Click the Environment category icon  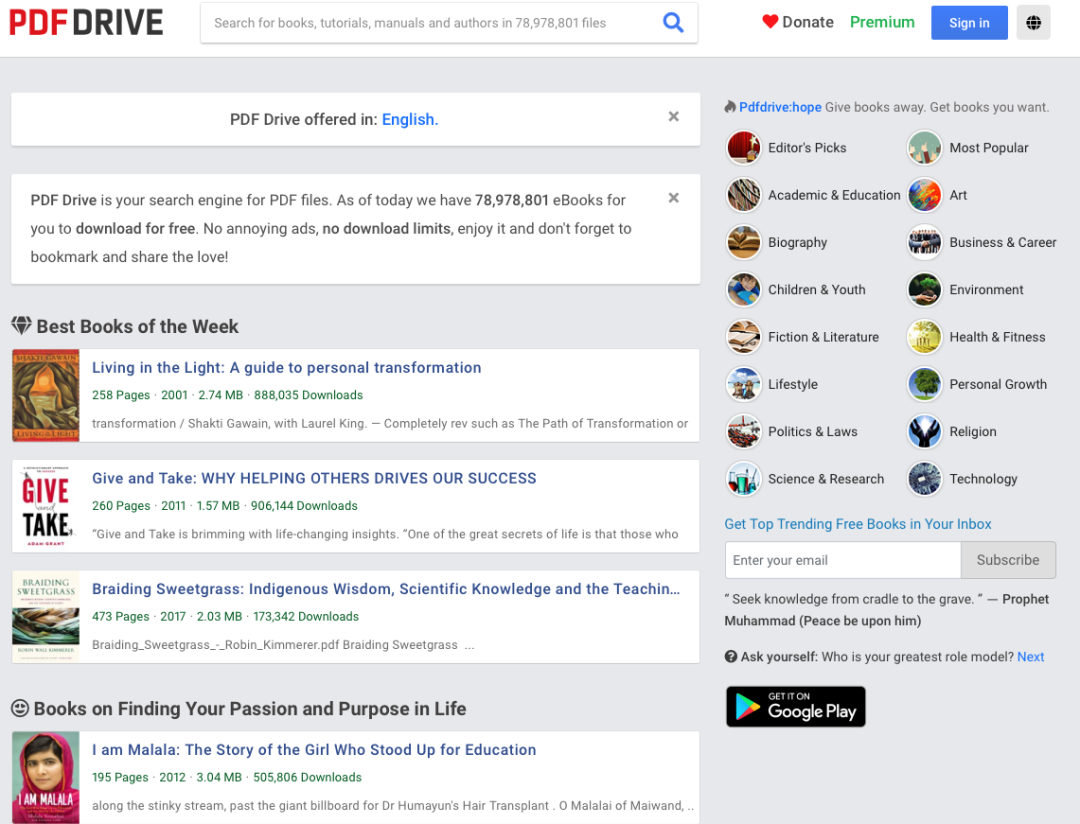coord(924,289)
